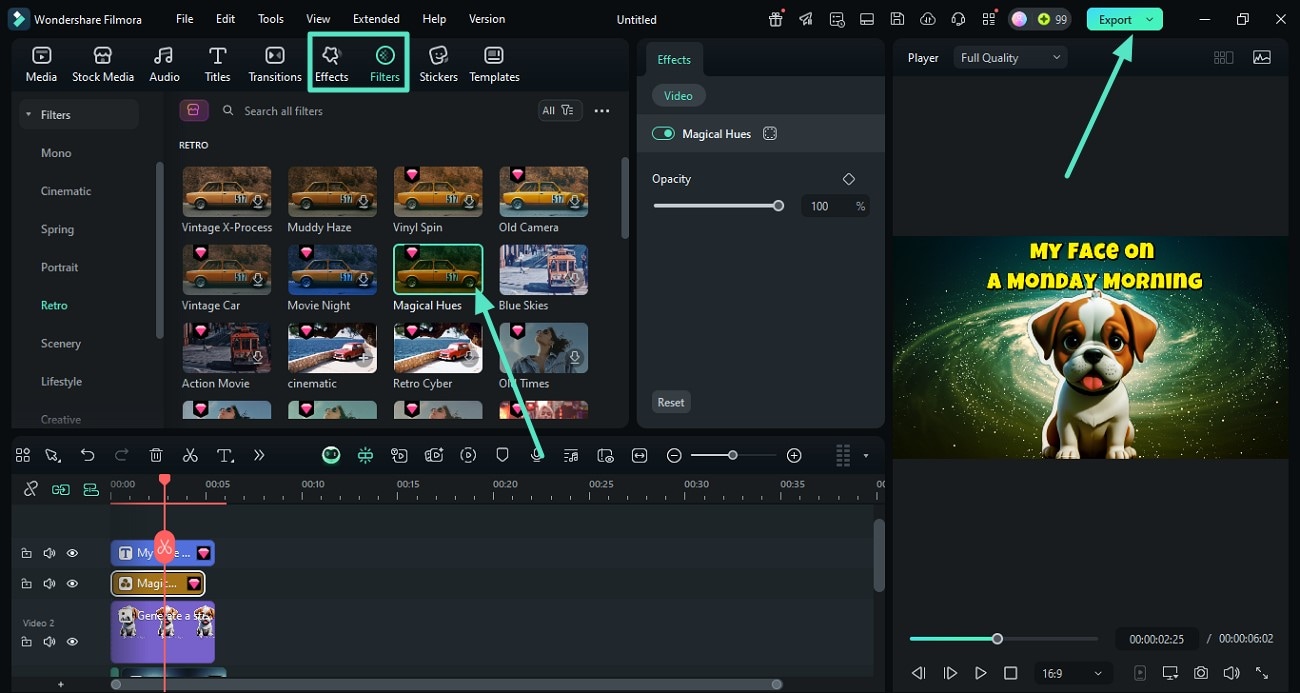Lock the title track

coord(26,553)
